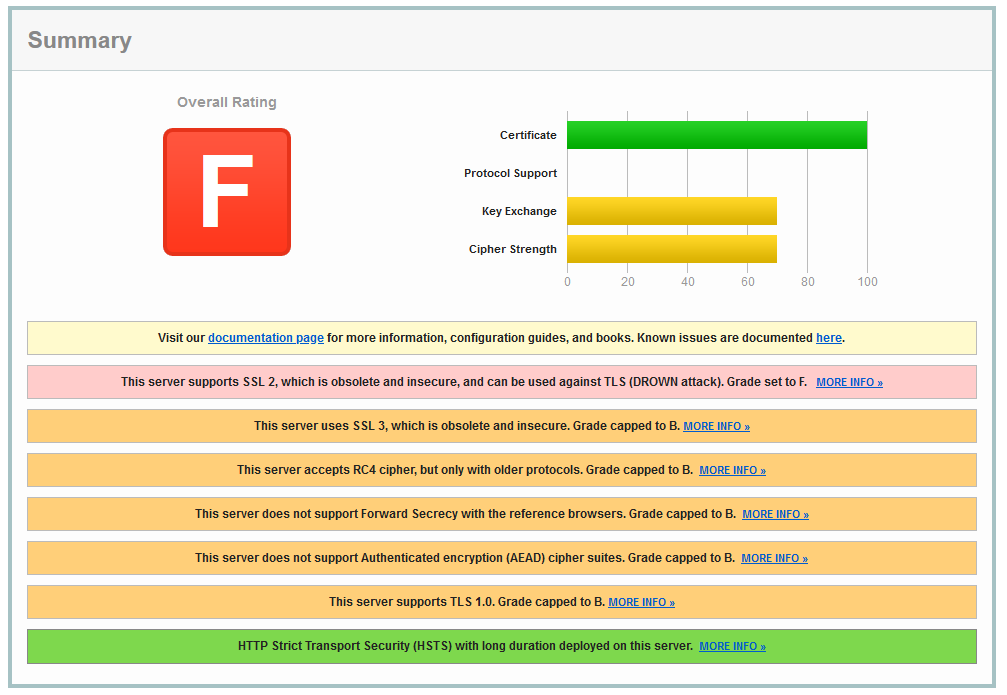
Task: Click the red SSL 2 warning banner
Action: (460, 382)
